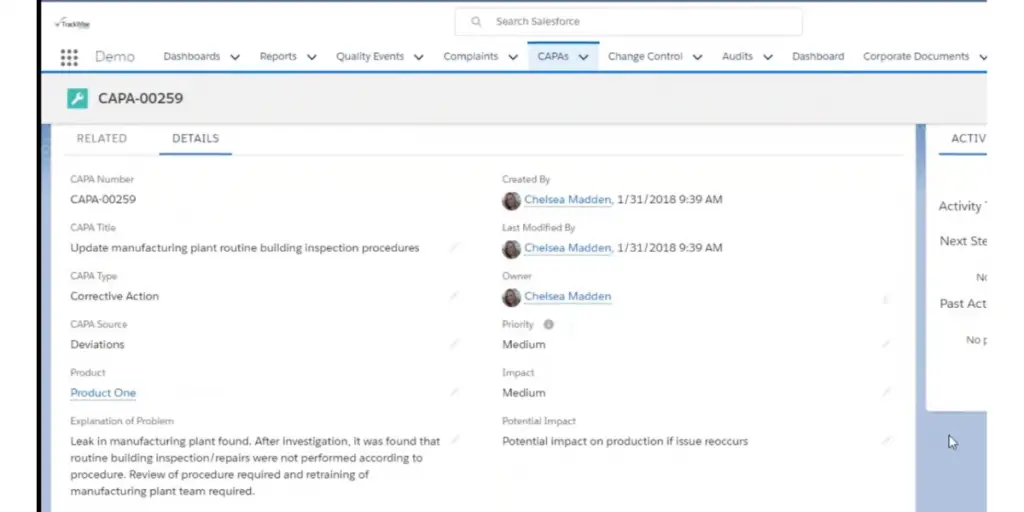
Task: Click Chelsea Madden link under Owner
Action: click(x=568, y=296)
